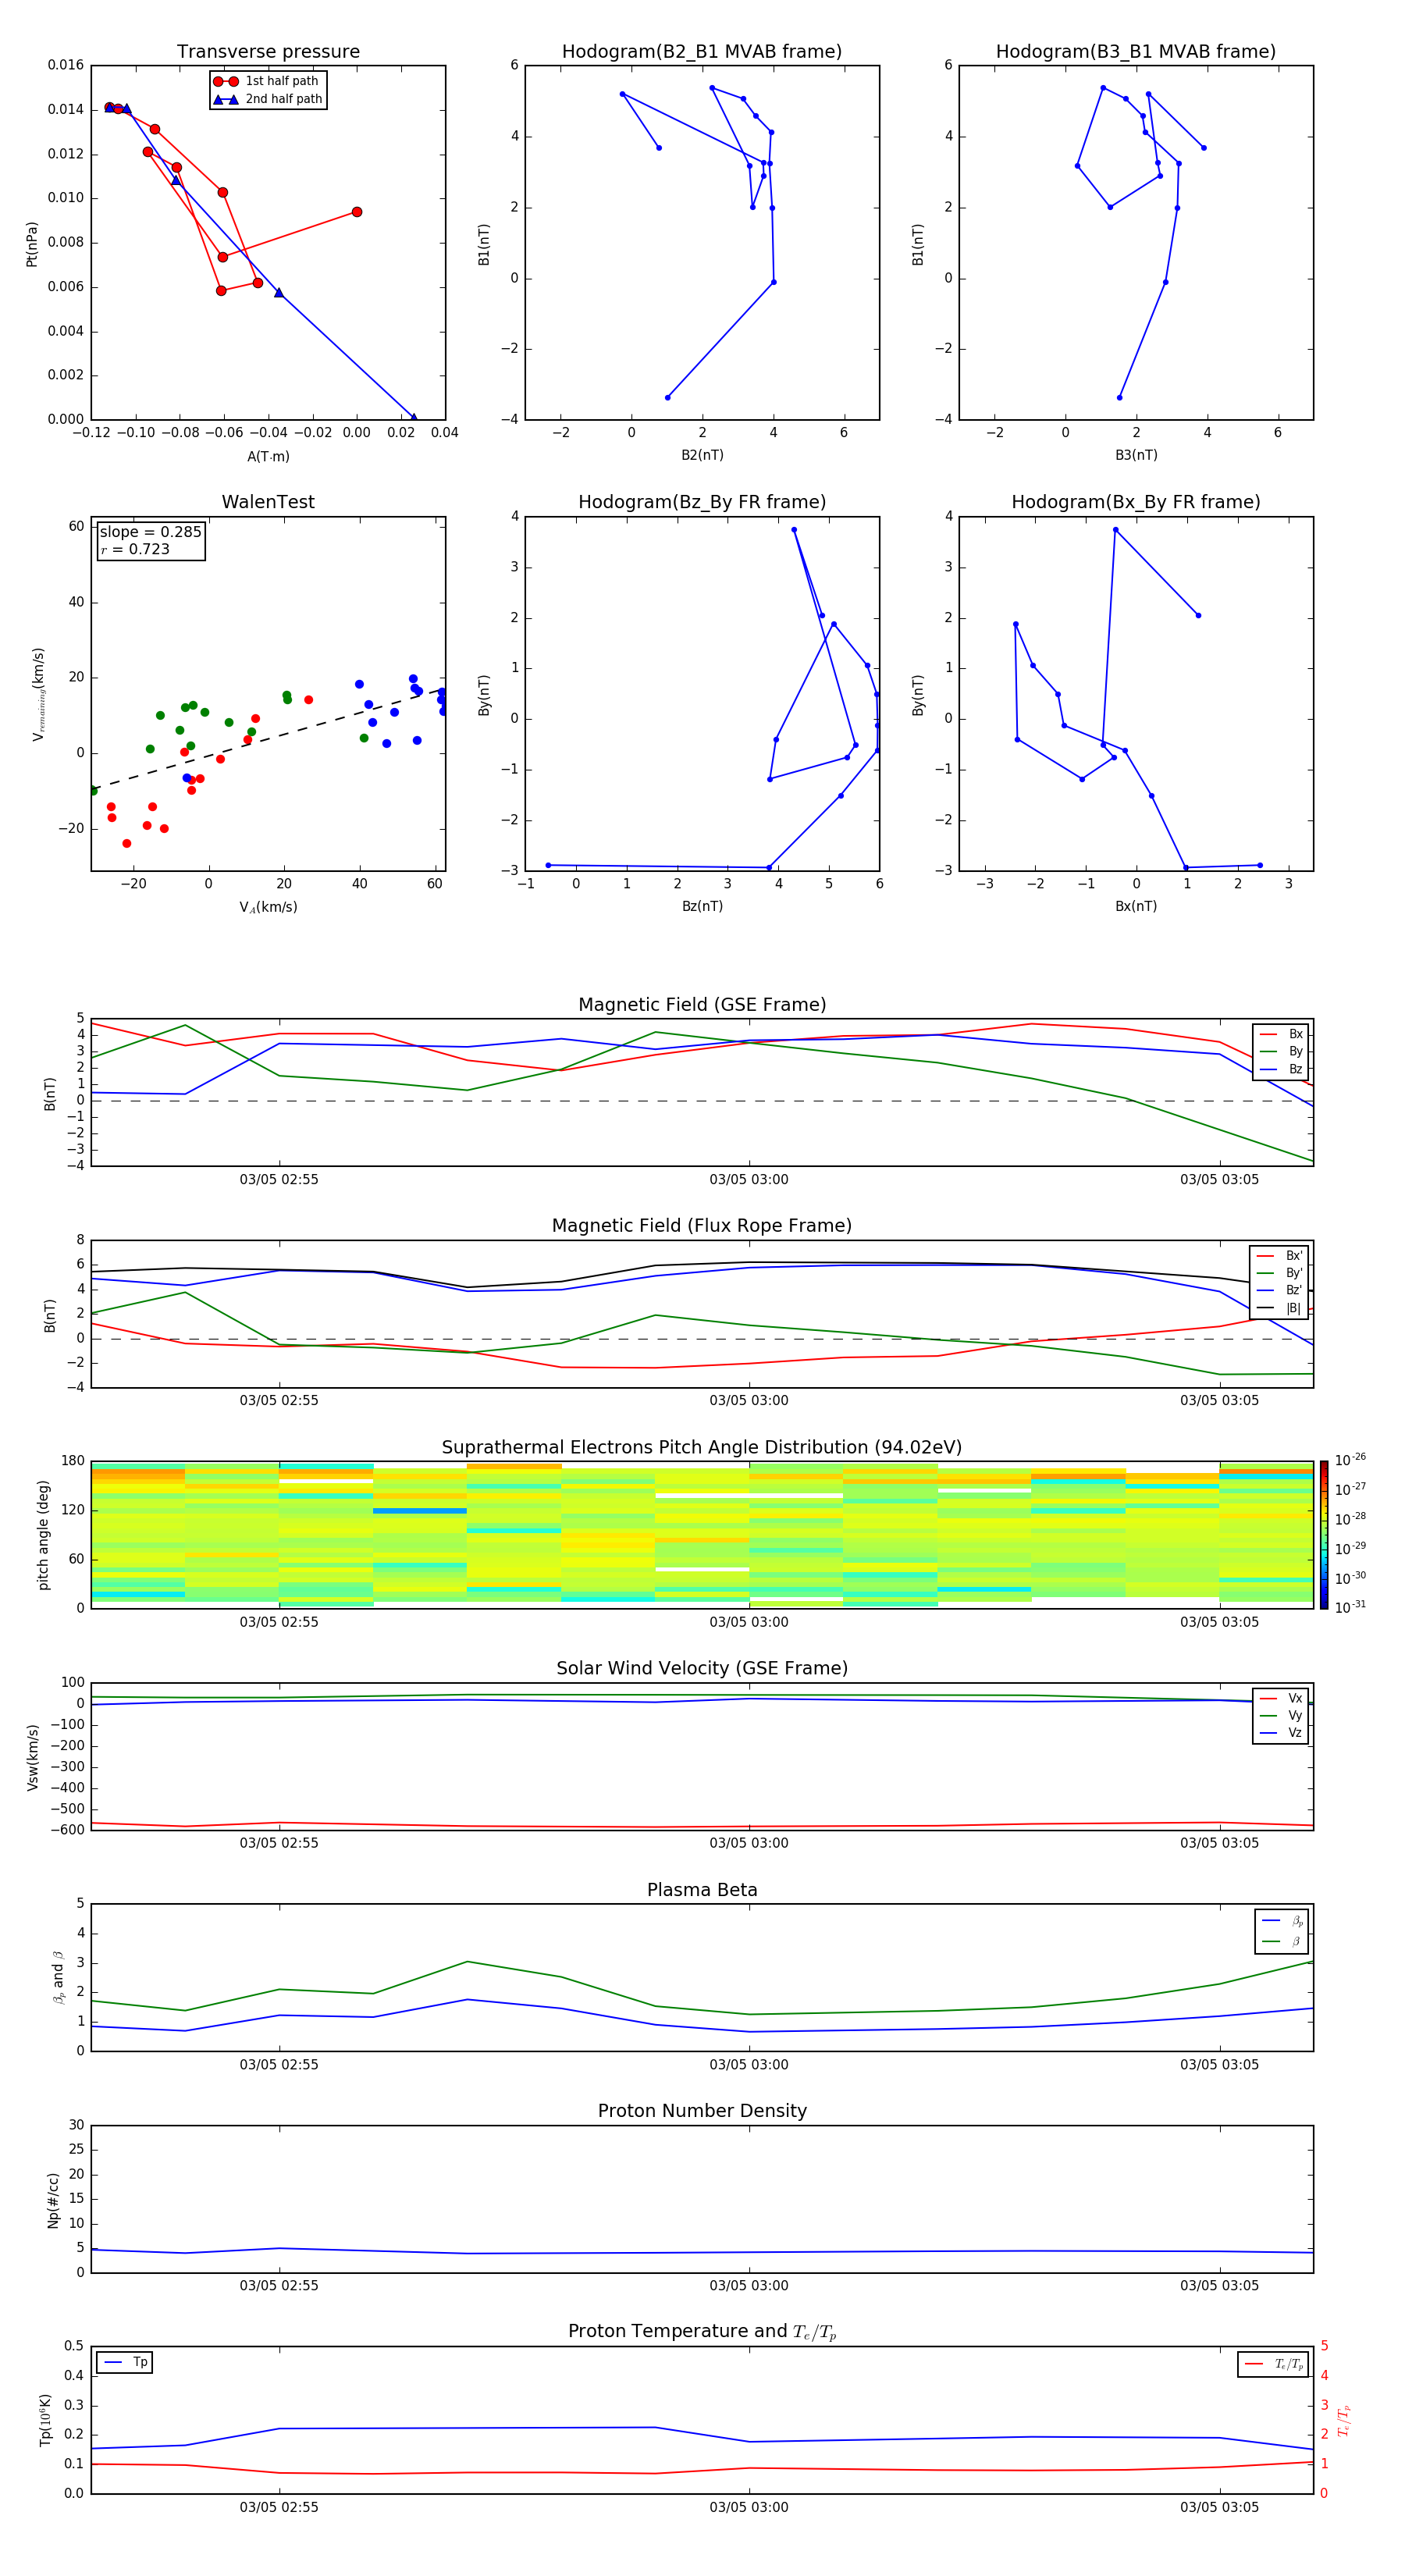Click the 'A(T·m)' x-axis label
Screen dimensions: 1405x2576
pos(268,456)
